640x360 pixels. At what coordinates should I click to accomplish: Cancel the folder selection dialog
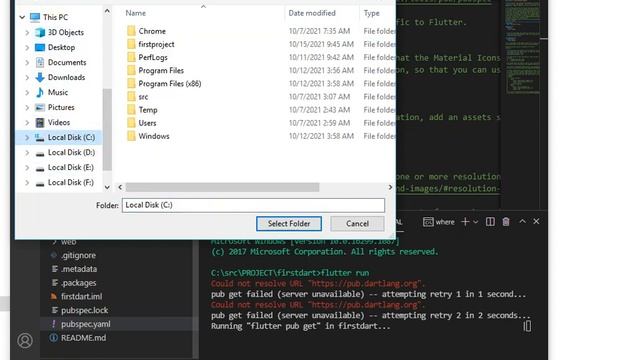[357, 224]
